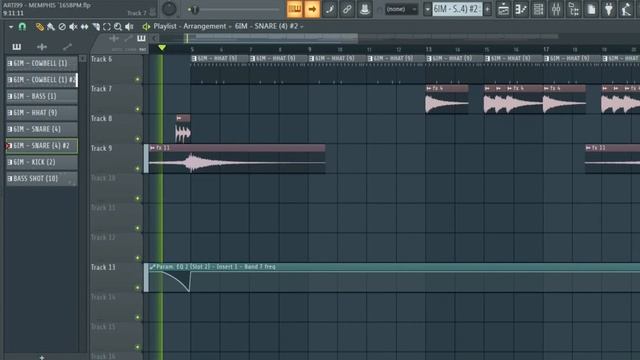Open the tempo tapper icon
Screen dimensions: 640x360
(x=627, y=9)
